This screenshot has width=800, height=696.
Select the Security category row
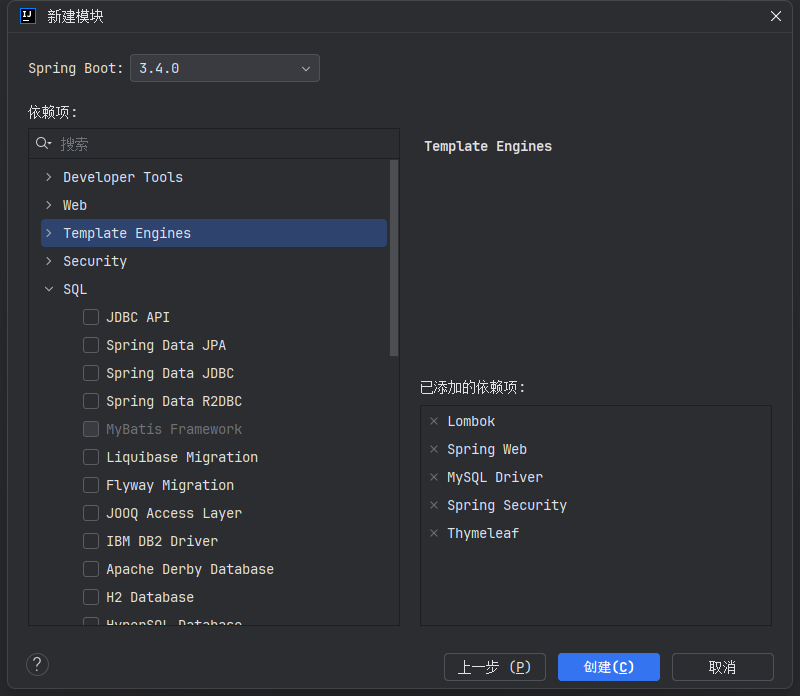pyautogui.click(x=95, y=261)
